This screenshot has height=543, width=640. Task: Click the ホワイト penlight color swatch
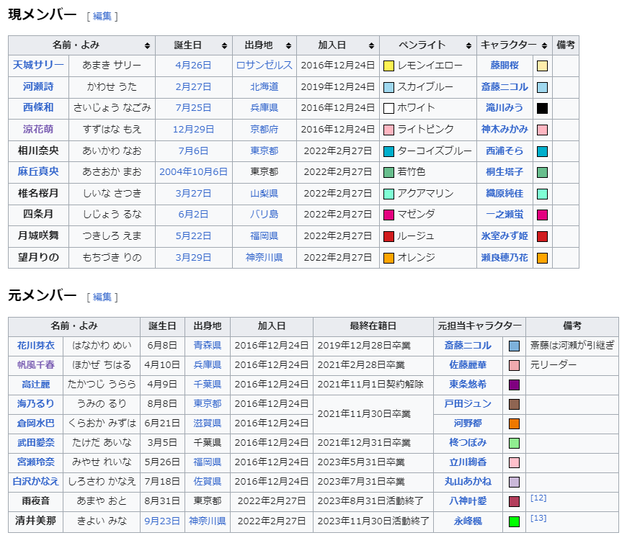(x=389, y=108)
